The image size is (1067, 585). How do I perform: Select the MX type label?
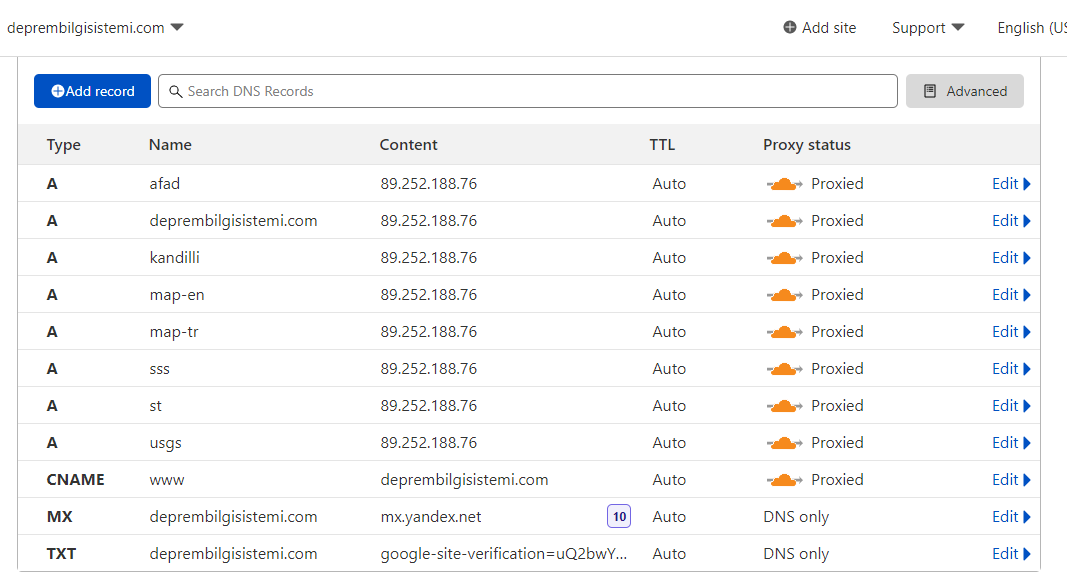pos(59,517)
